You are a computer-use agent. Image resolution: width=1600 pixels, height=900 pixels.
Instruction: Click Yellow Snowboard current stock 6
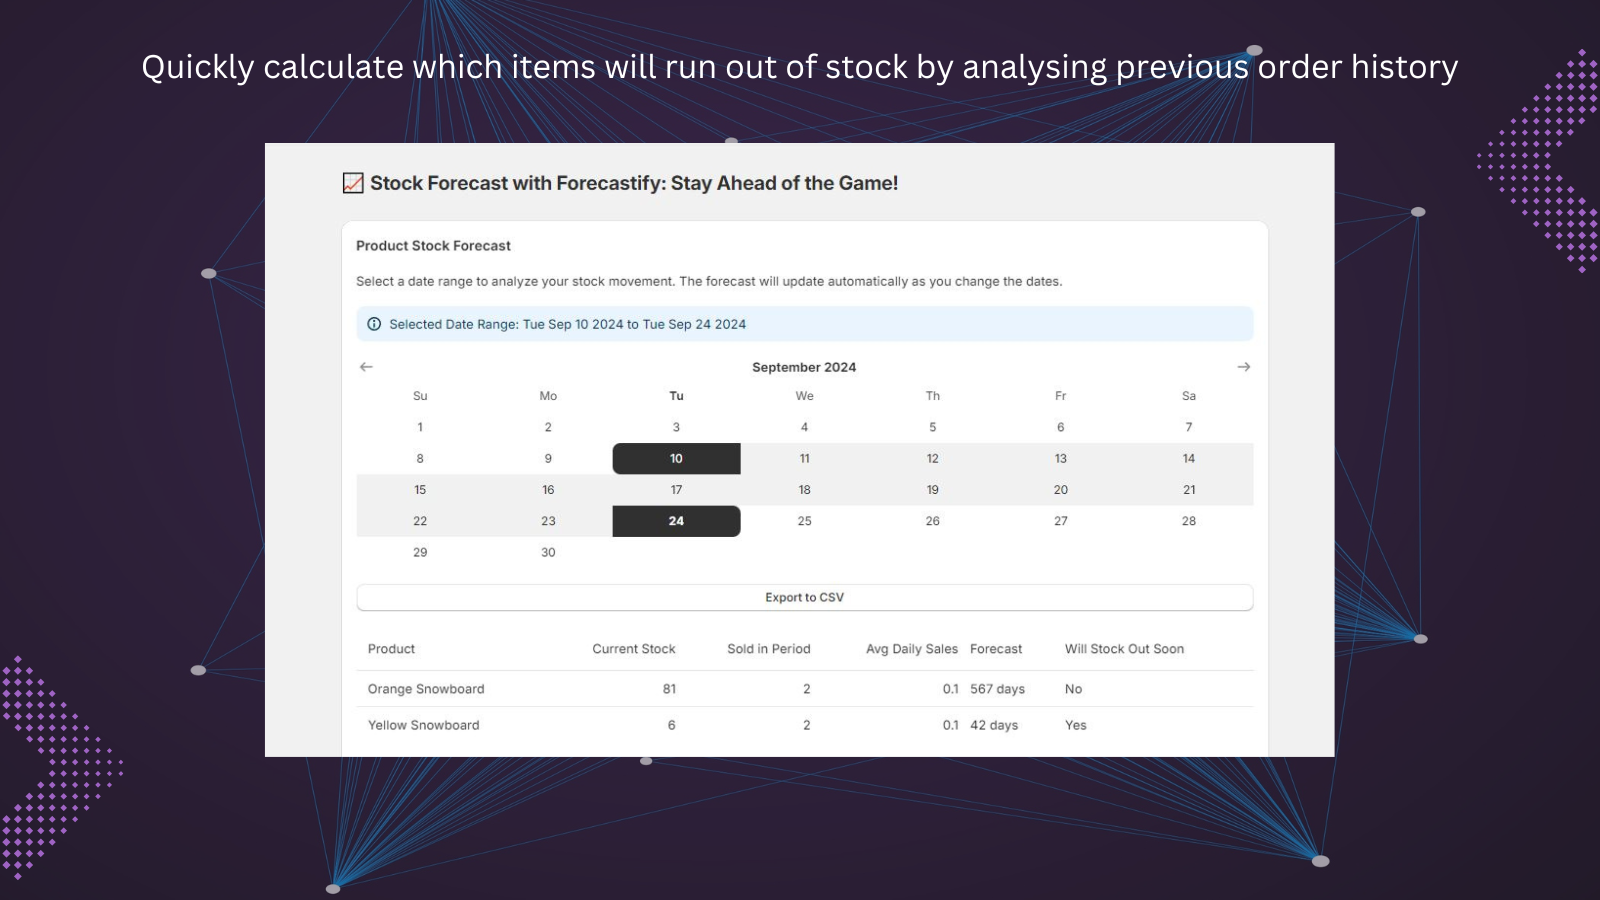tap(672, 725)
